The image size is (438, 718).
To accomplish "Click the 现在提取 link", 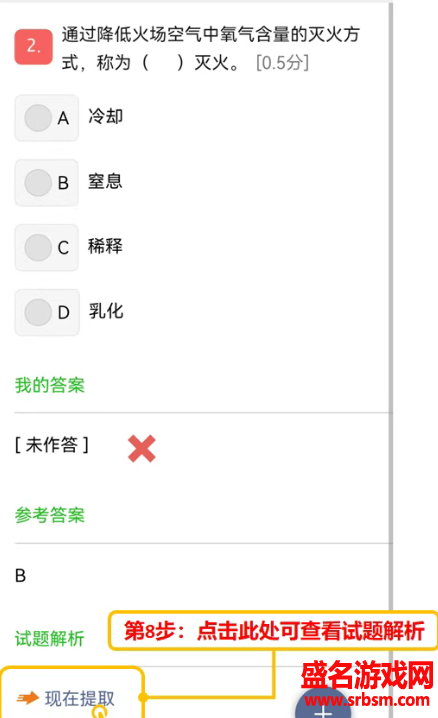I will click(x=80, y=698).
